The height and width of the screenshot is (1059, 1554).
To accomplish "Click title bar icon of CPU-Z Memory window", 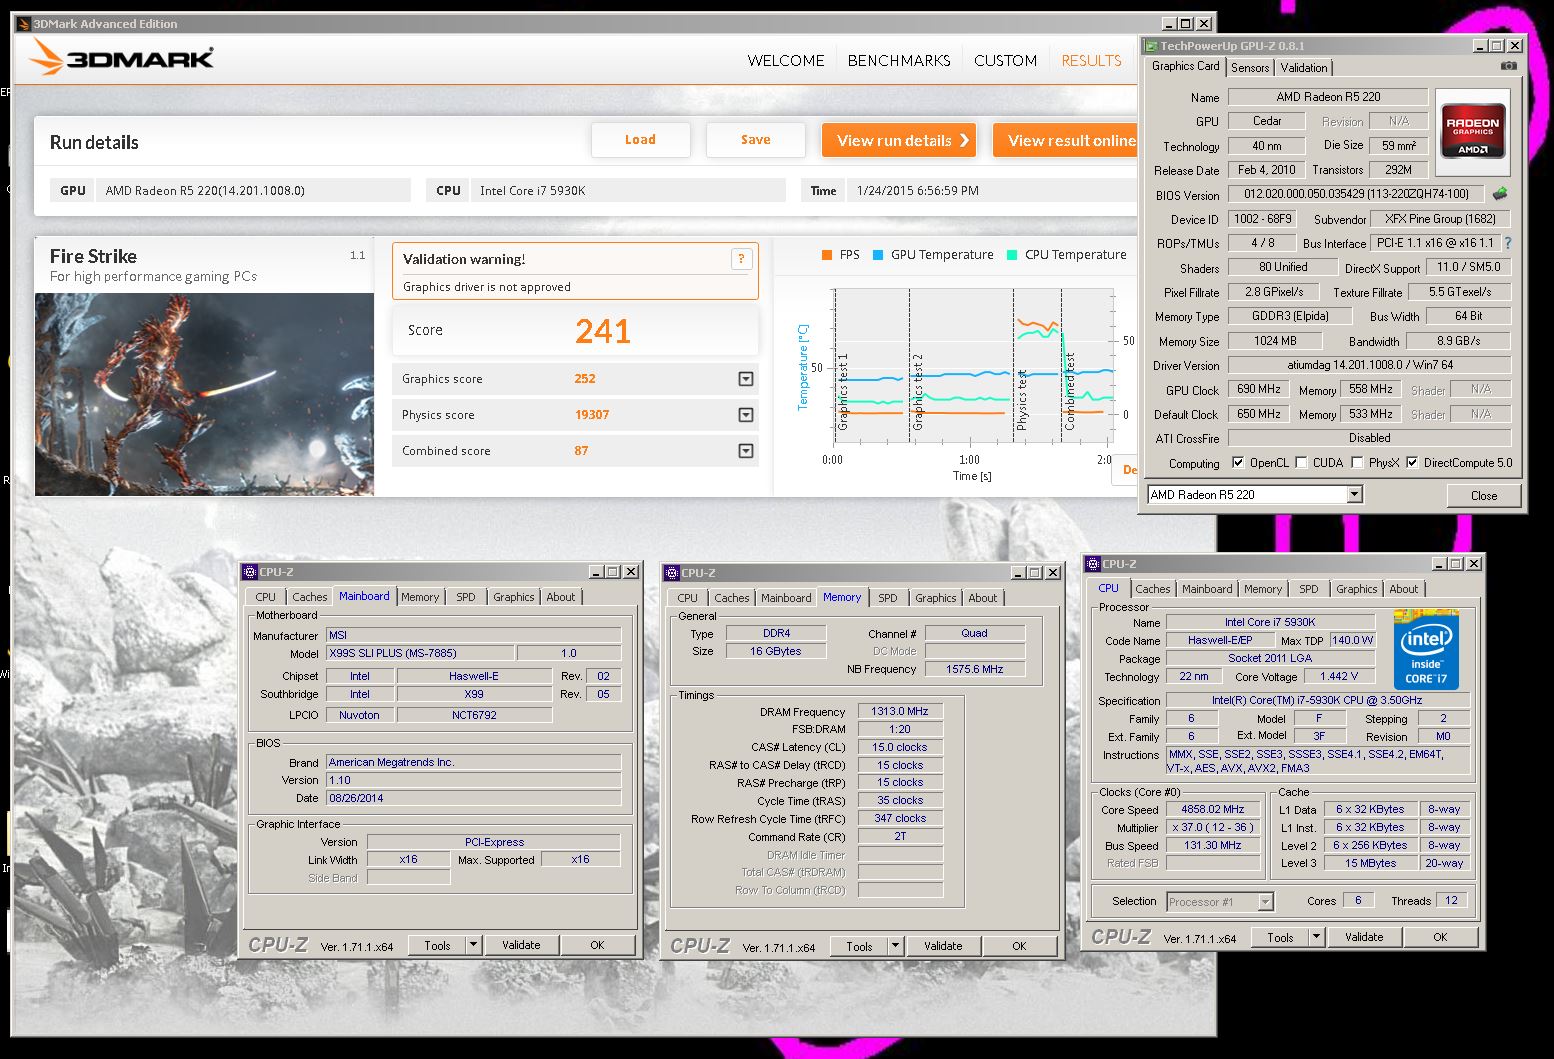I will tap(672, 573).
